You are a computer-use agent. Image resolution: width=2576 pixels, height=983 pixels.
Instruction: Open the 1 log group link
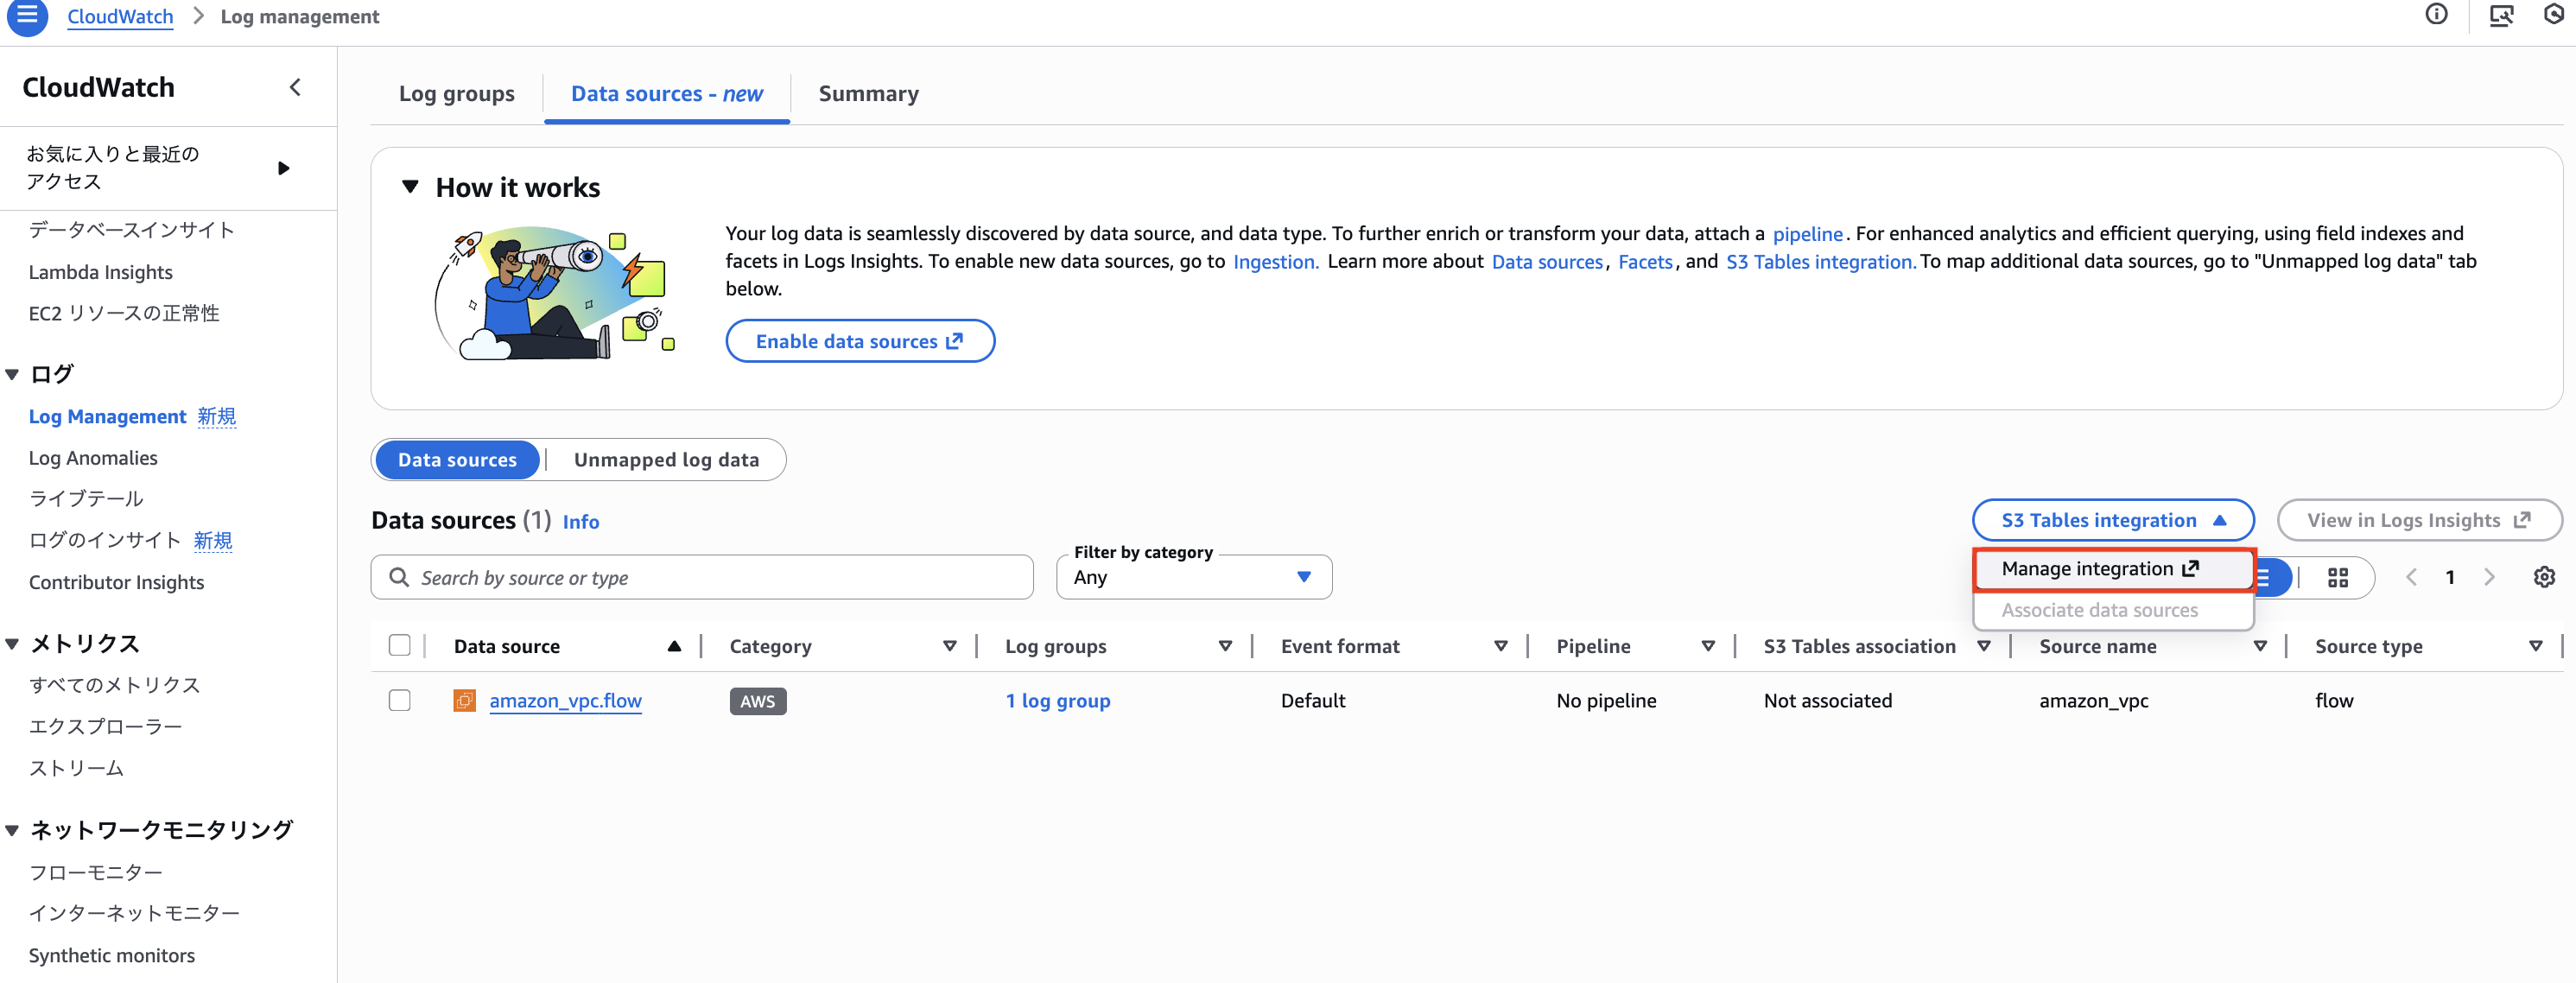1057,700
